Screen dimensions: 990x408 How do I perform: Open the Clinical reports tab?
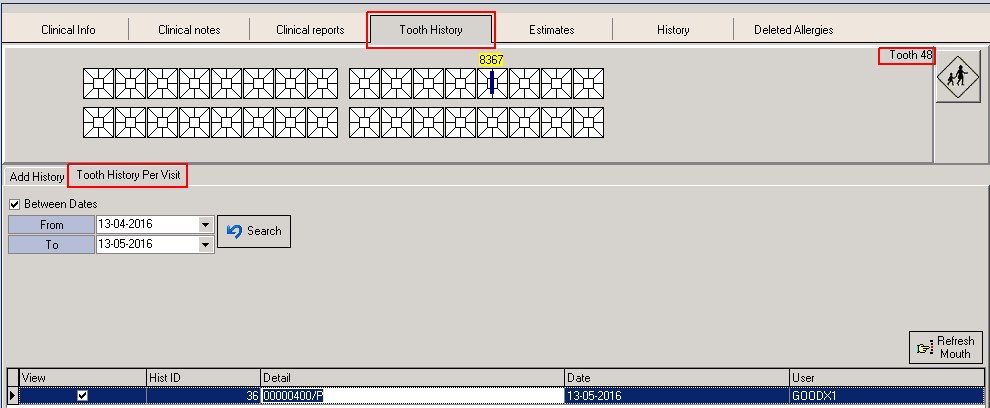tap(310, 30)
